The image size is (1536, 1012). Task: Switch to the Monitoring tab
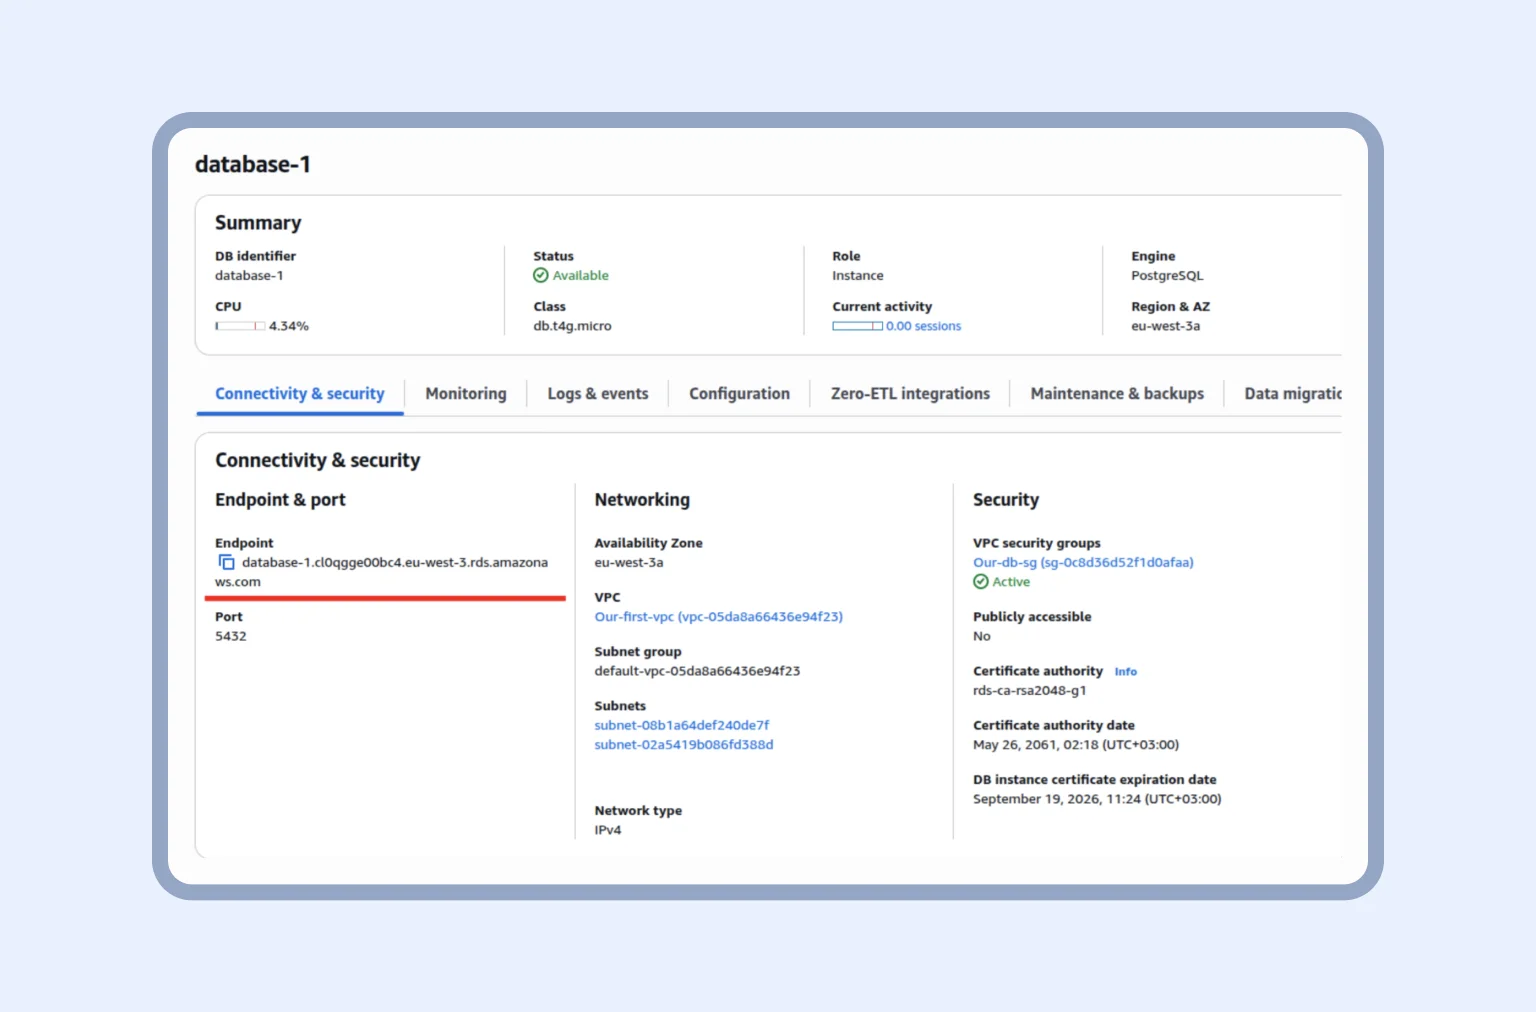[465, 393]
